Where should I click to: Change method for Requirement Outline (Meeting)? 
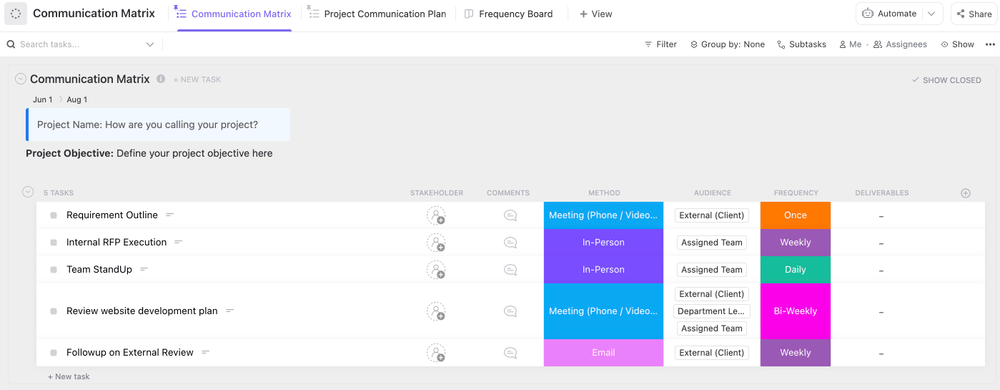tap(603, 215)
